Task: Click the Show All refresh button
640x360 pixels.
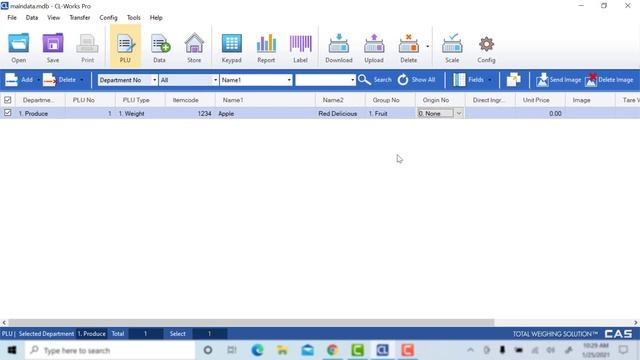Action: point(416,80)
